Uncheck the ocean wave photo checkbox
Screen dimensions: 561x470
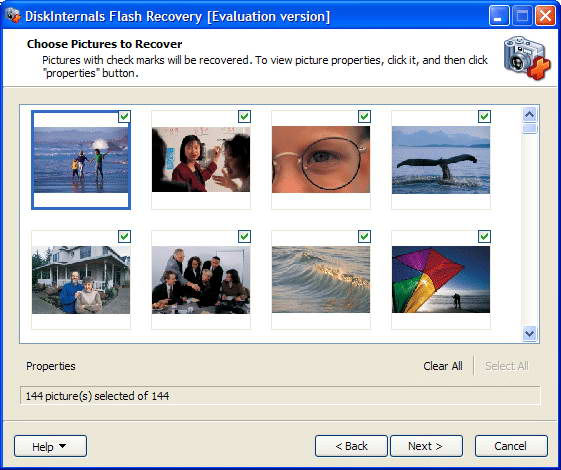click(364, 236)
